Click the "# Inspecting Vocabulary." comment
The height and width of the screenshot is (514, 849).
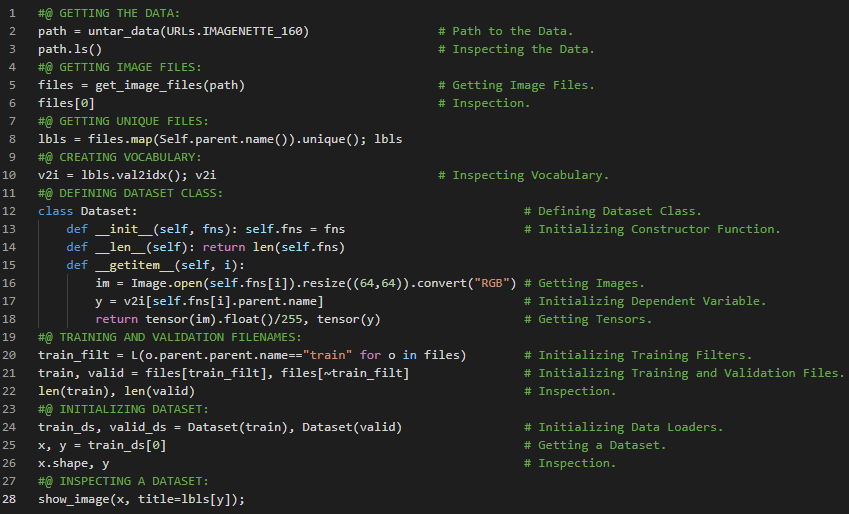pyautogui.click(x=530, y=175)
